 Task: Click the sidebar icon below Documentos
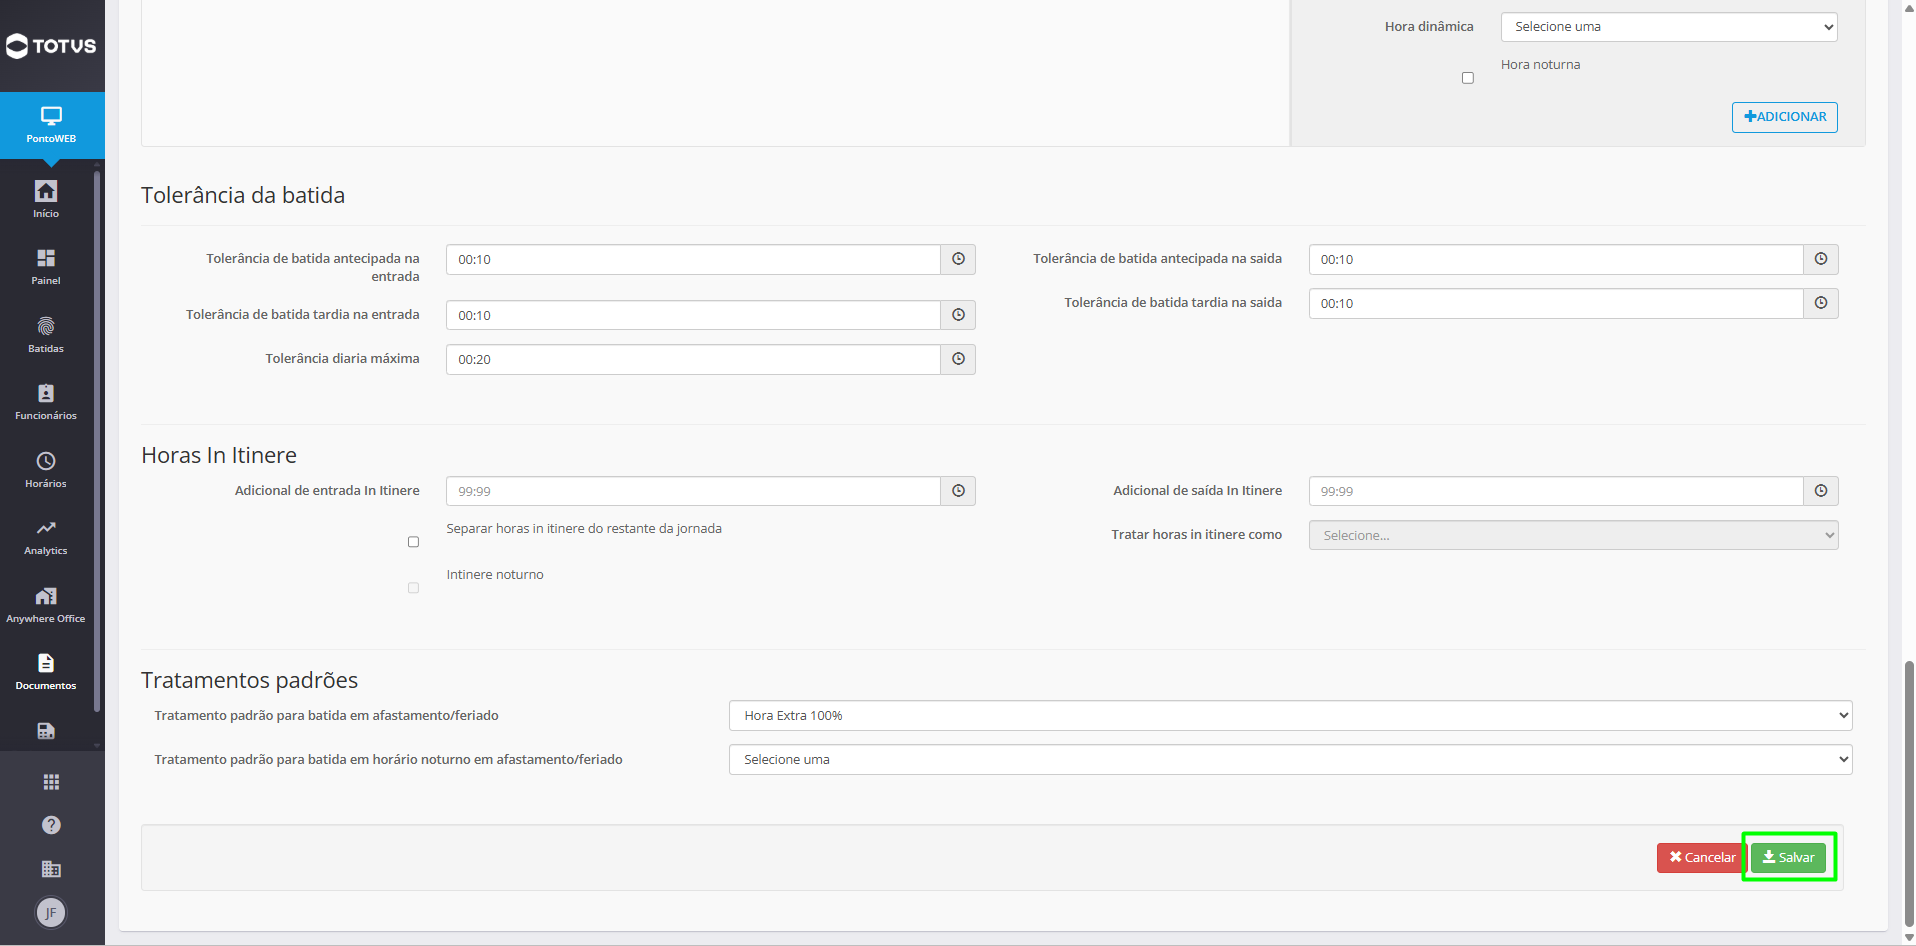46,731
